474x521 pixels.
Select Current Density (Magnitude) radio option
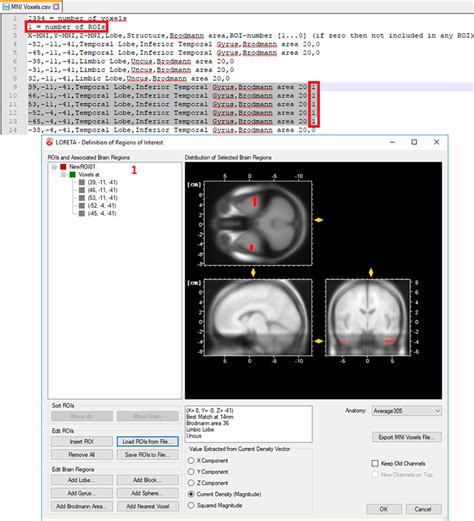tap(191, 494)
